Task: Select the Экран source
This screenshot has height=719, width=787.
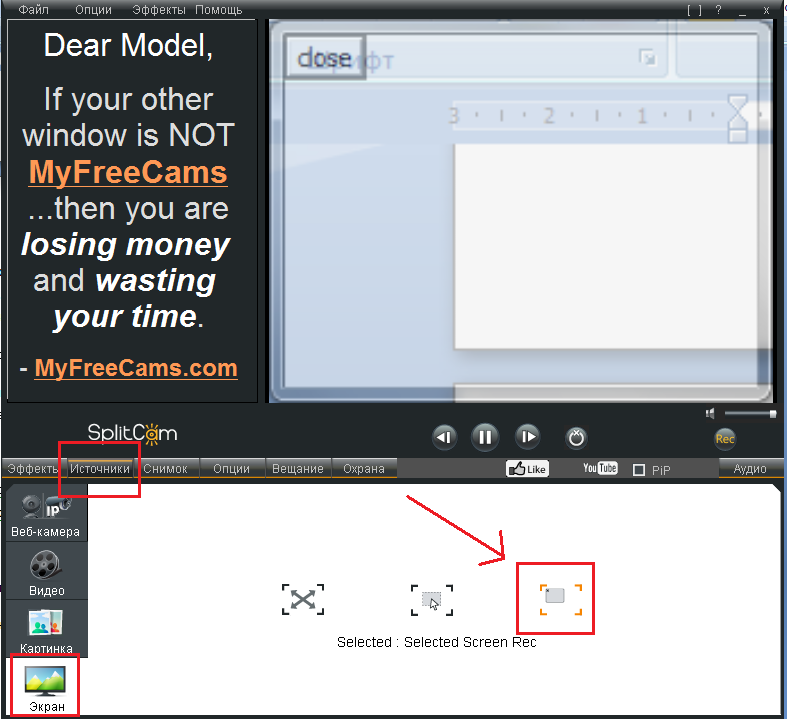Action: [x=46, y=686]
